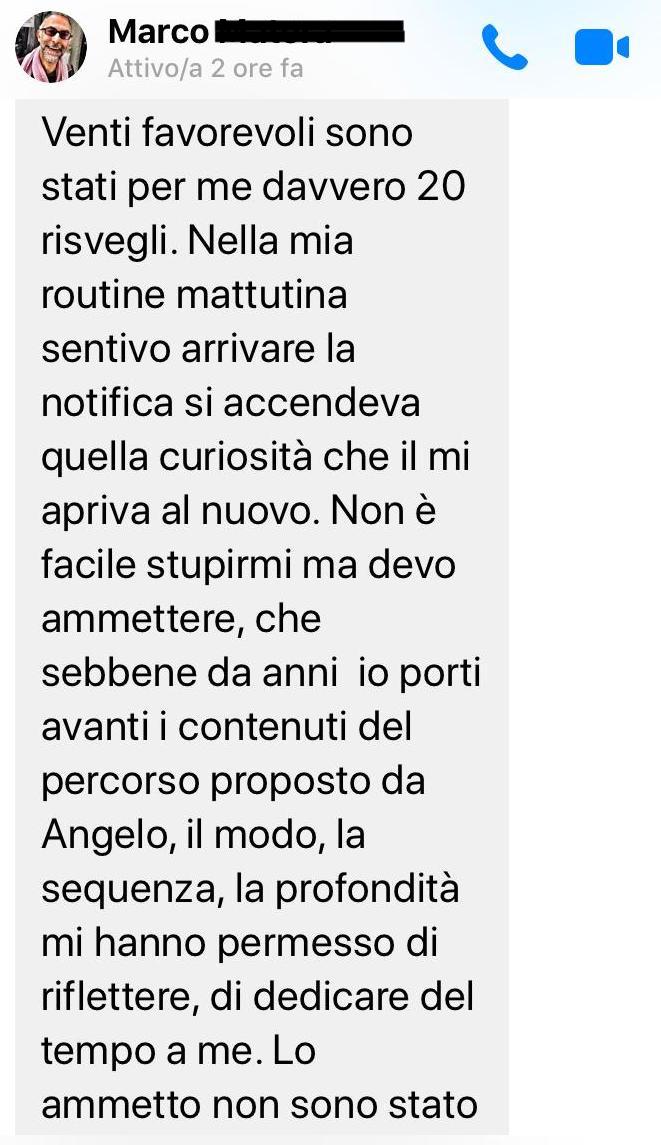661x1145 pixels.
Task: Open Marco's profile picture
Action: pos(50,47)
